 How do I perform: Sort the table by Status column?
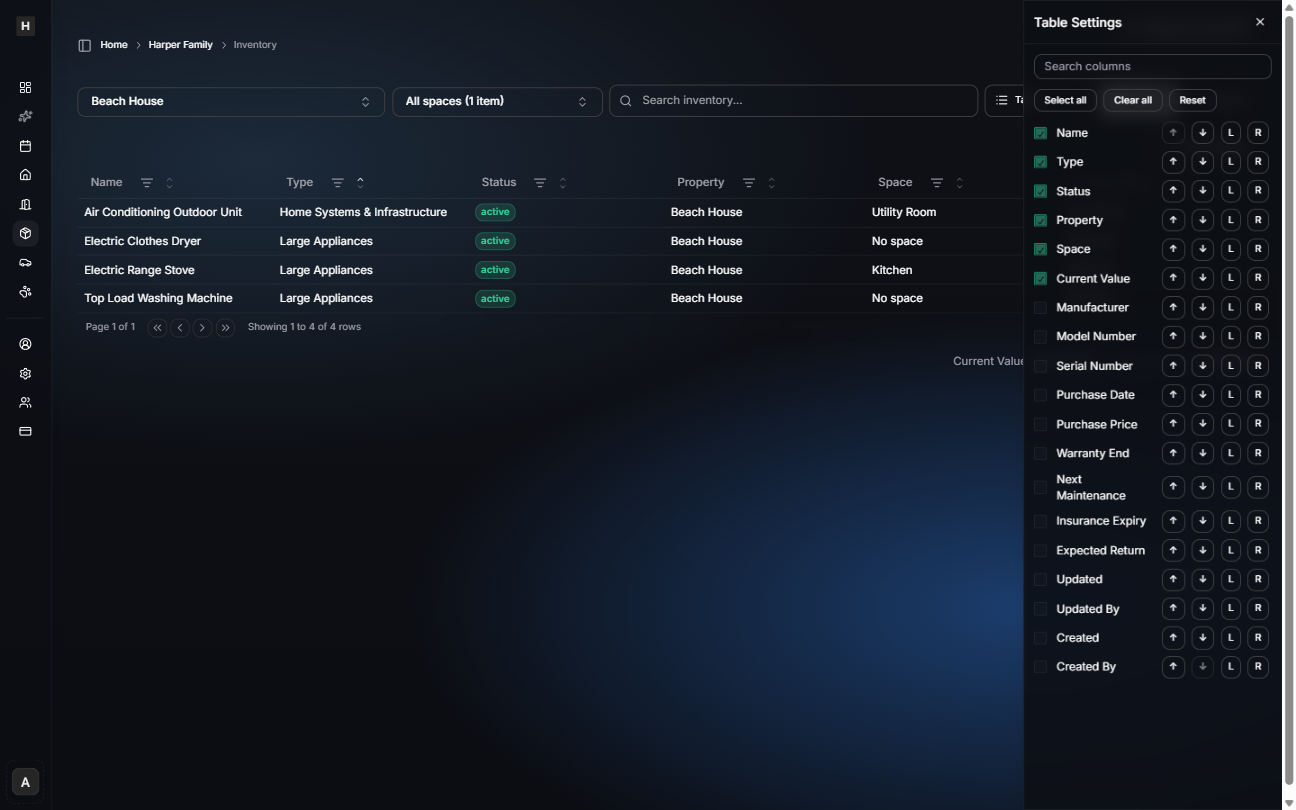(x=563, y=183)
